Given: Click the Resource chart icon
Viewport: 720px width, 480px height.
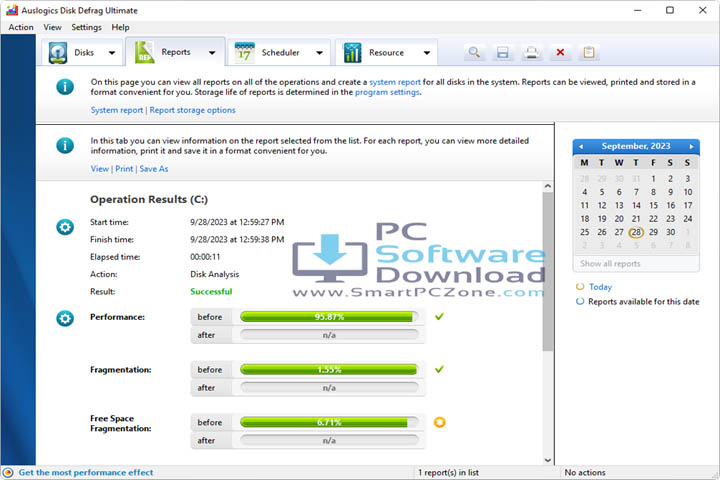Looking at the screenshot, I should [353, 53].
